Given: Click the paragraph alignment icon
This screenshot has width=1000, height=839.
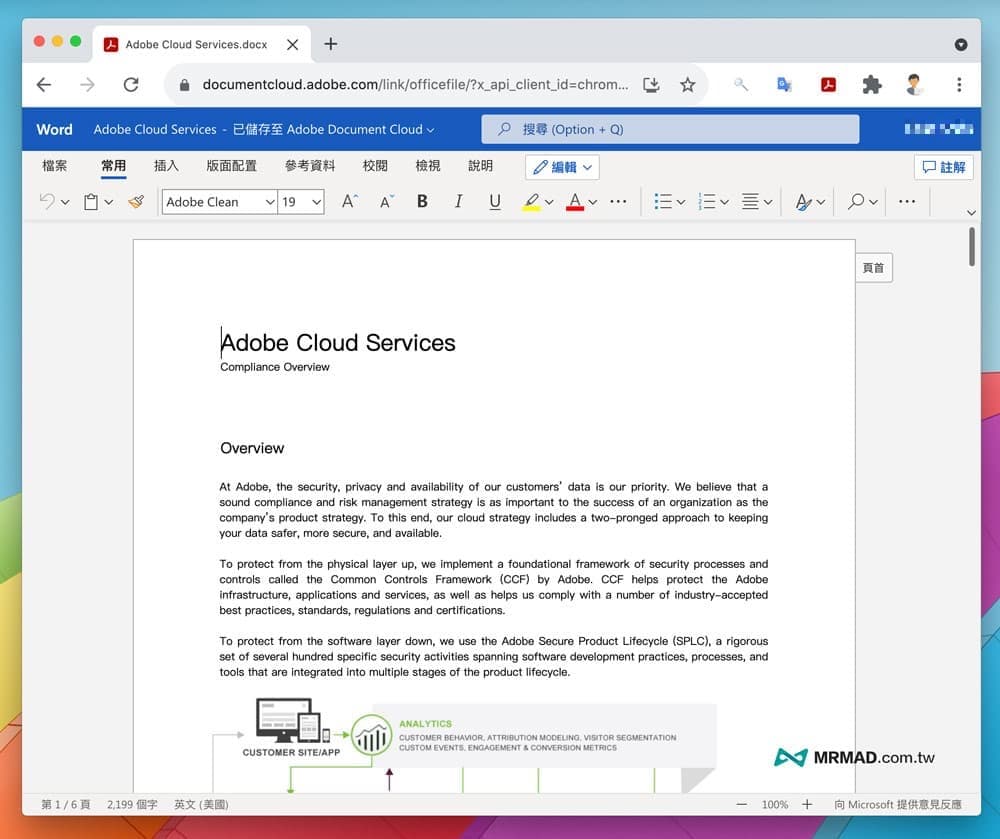Looking at the screenshot, I should point(751,201).
